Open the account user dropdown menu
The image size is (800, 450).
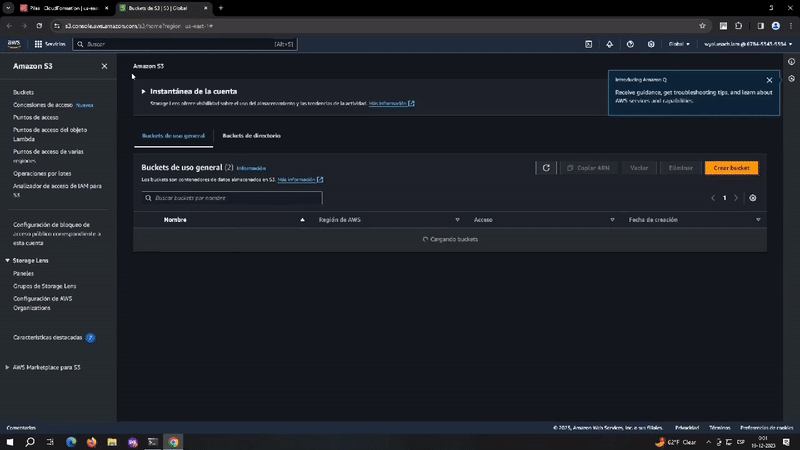coord(748,44)
